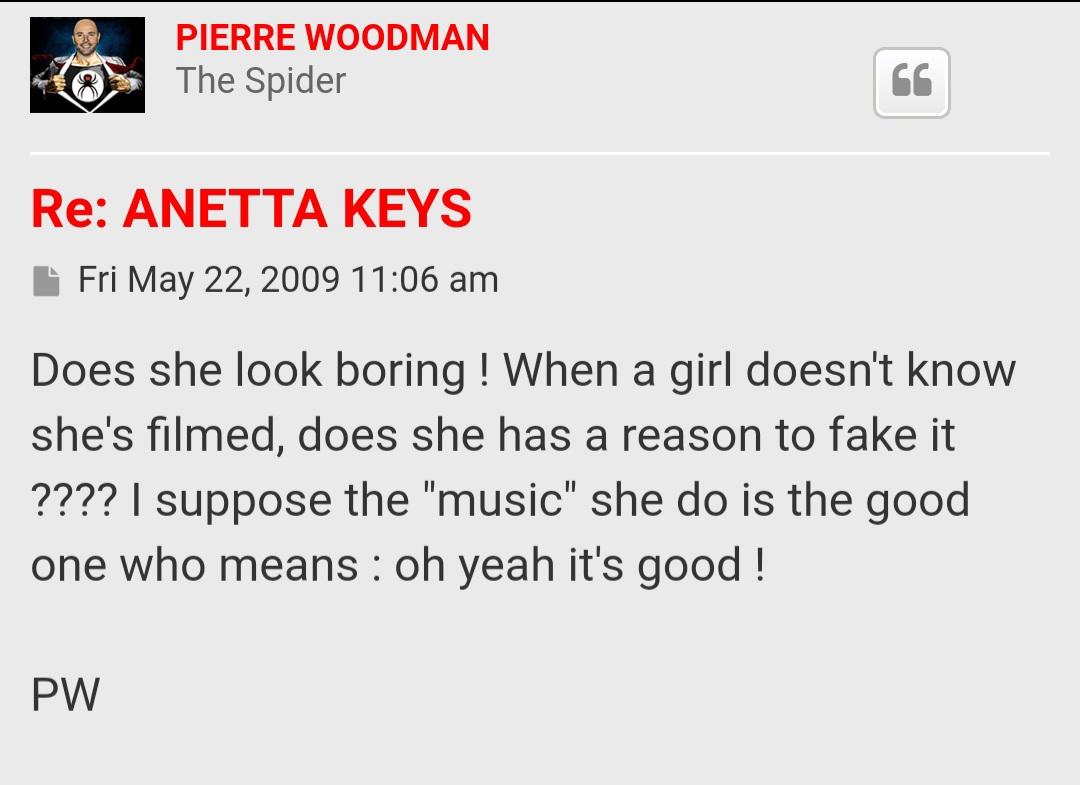1080x785 pixels.
Task: Click the "PW" signature text
Action: coord(65,695)
